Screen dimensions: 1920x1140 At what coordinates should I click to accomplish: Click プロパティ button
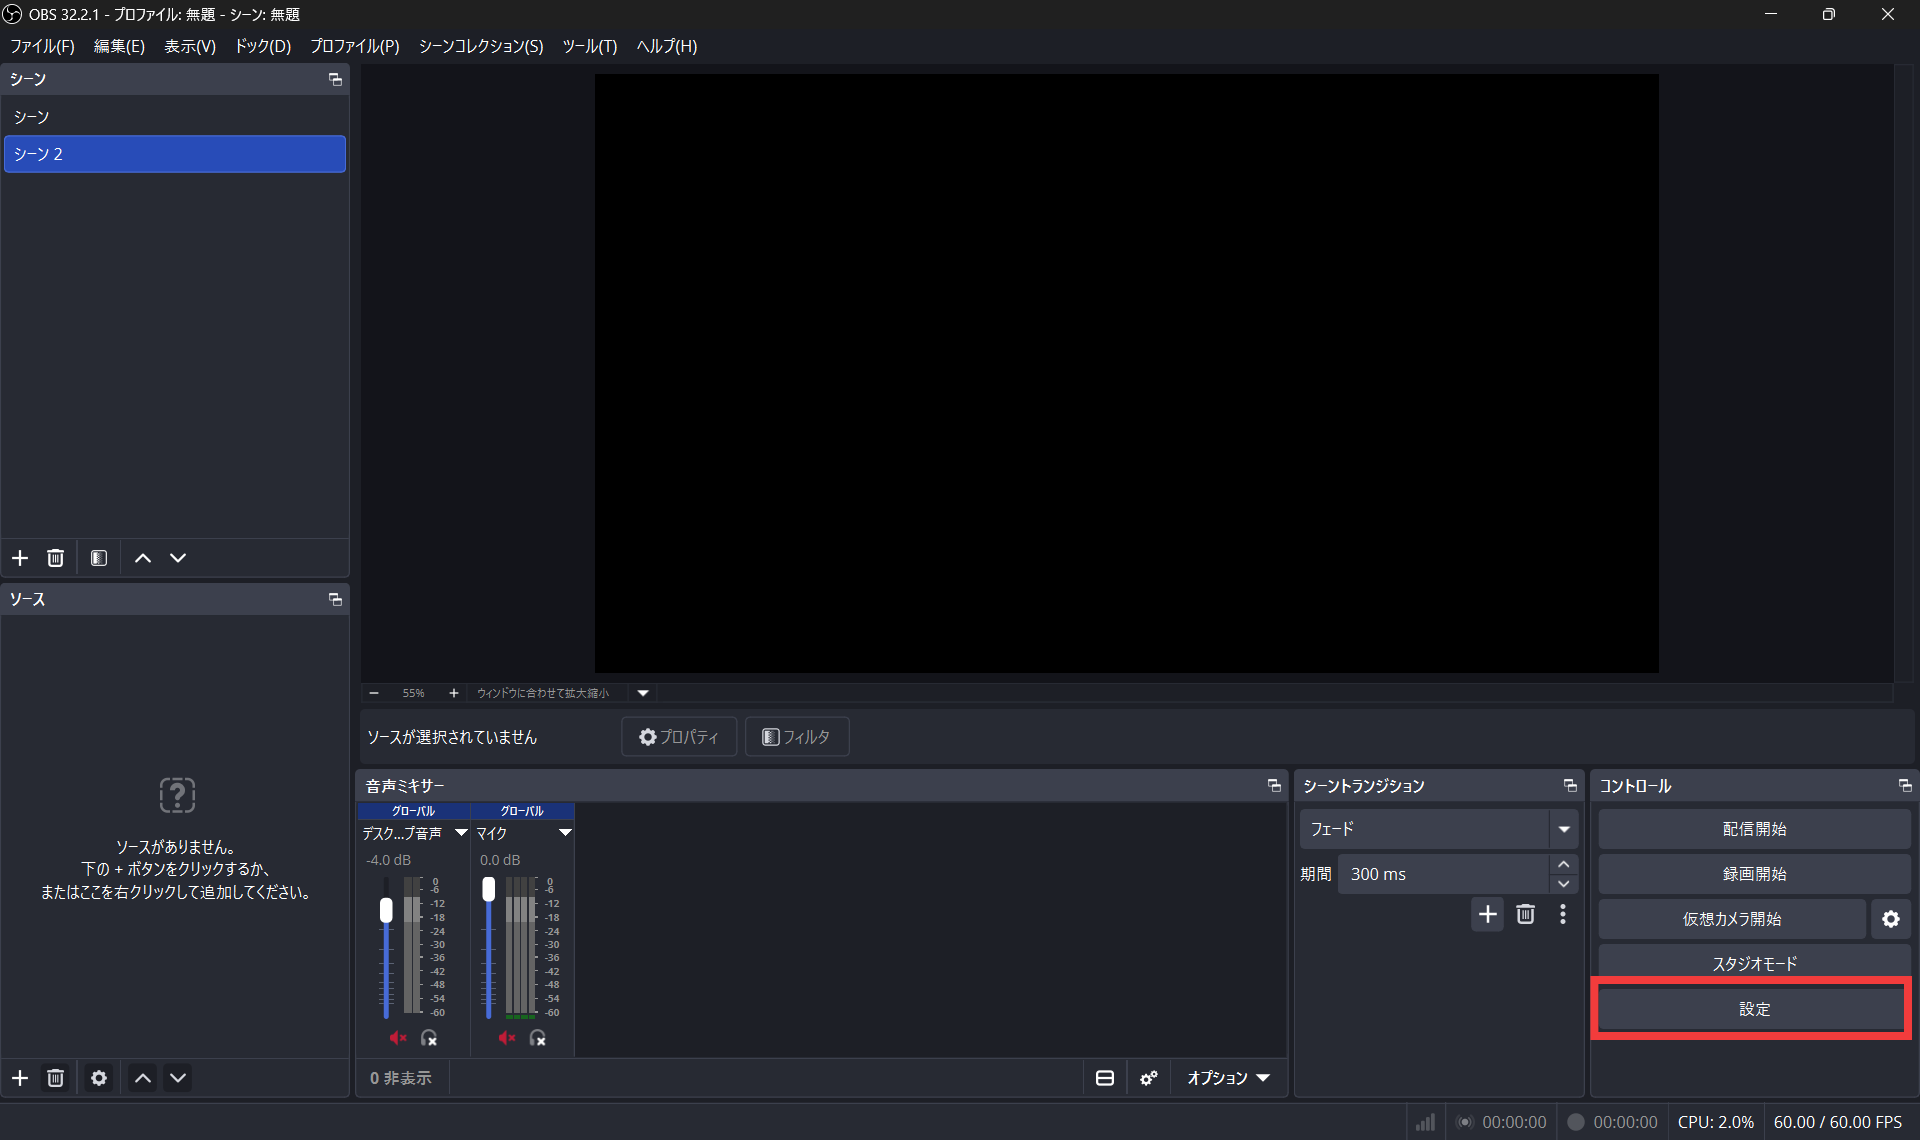(679, 737)
